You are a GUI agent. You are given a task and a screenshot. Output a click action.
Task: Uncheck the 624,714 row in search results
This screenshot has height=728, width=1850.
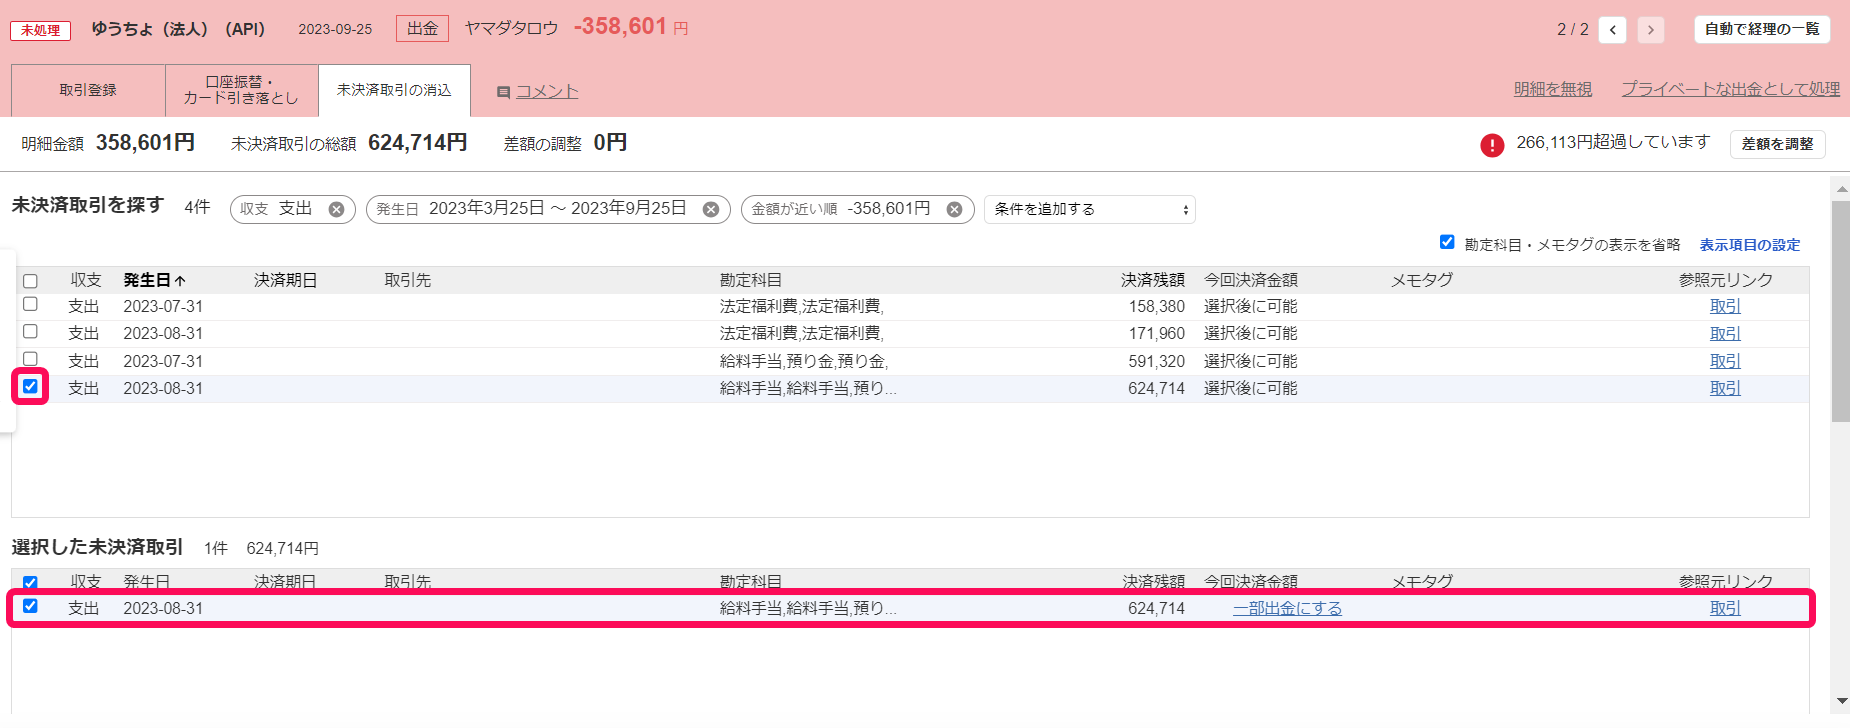tap(30, 386)
